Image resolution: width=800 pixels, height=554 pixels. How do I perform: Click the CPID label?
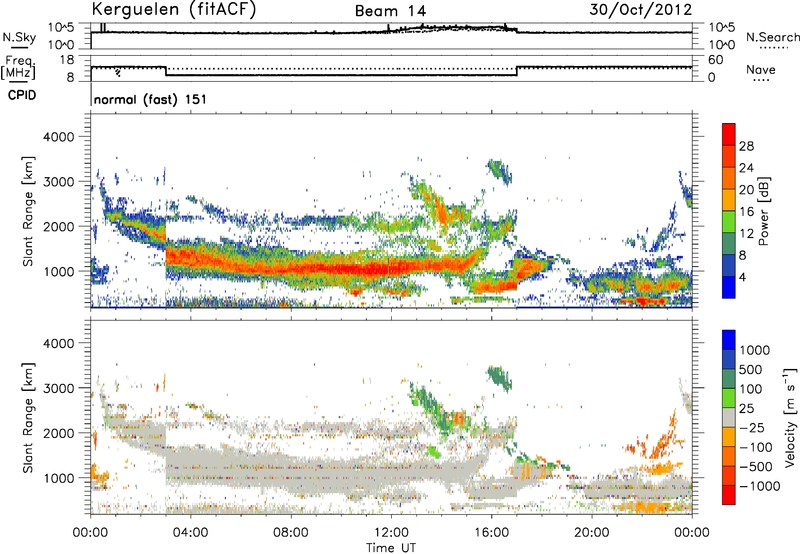click(22, 95)
